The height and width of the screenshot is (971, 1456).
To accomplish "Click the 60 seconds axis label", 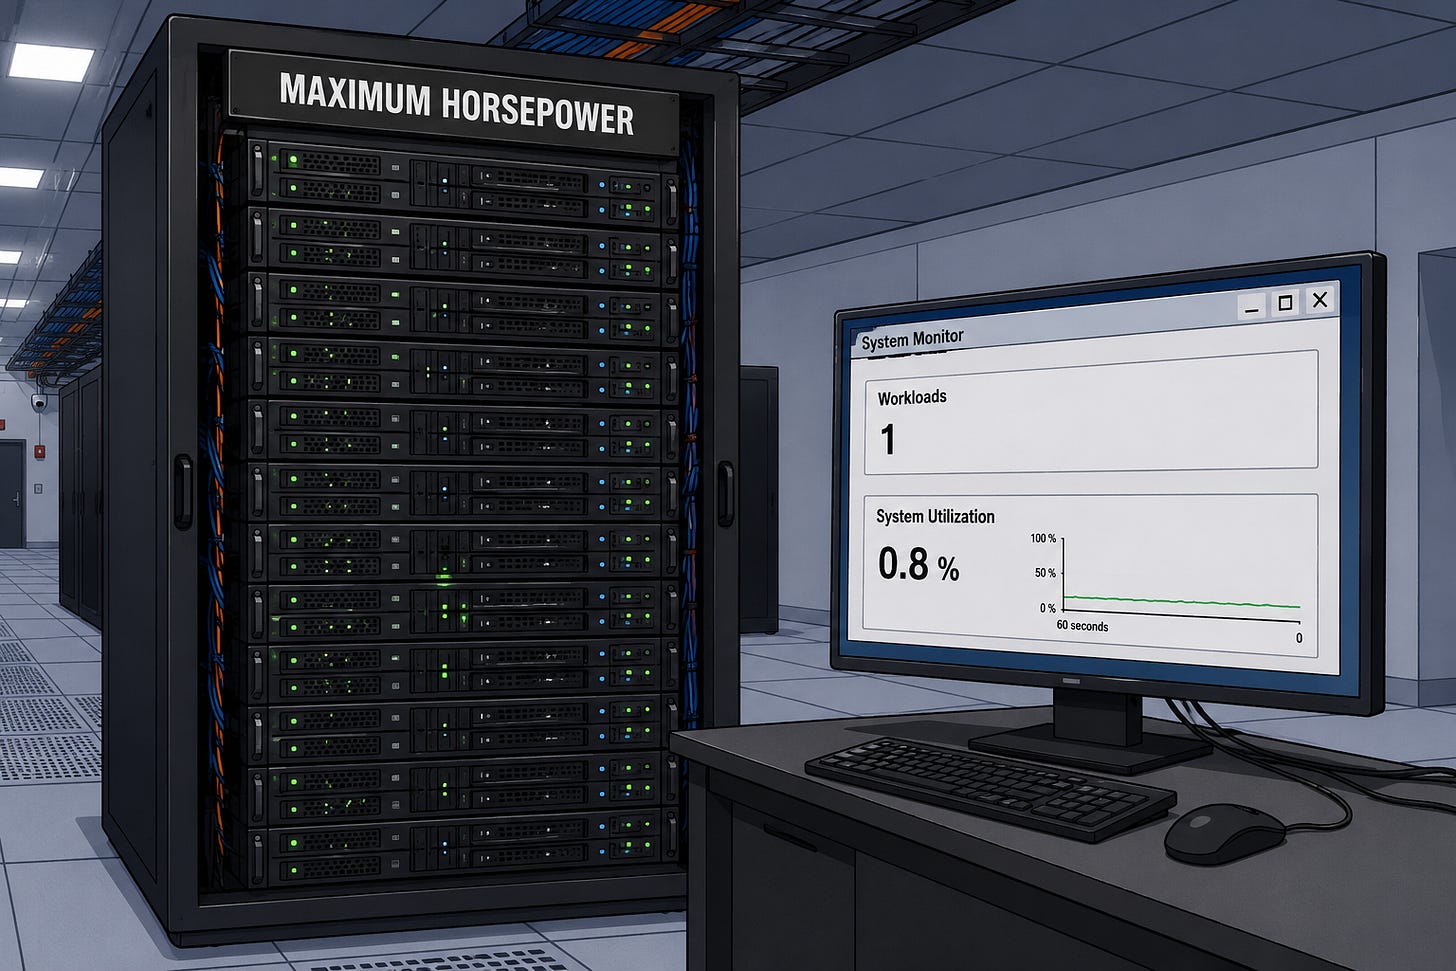I will pyautogui.click(x=1082, y=626).
